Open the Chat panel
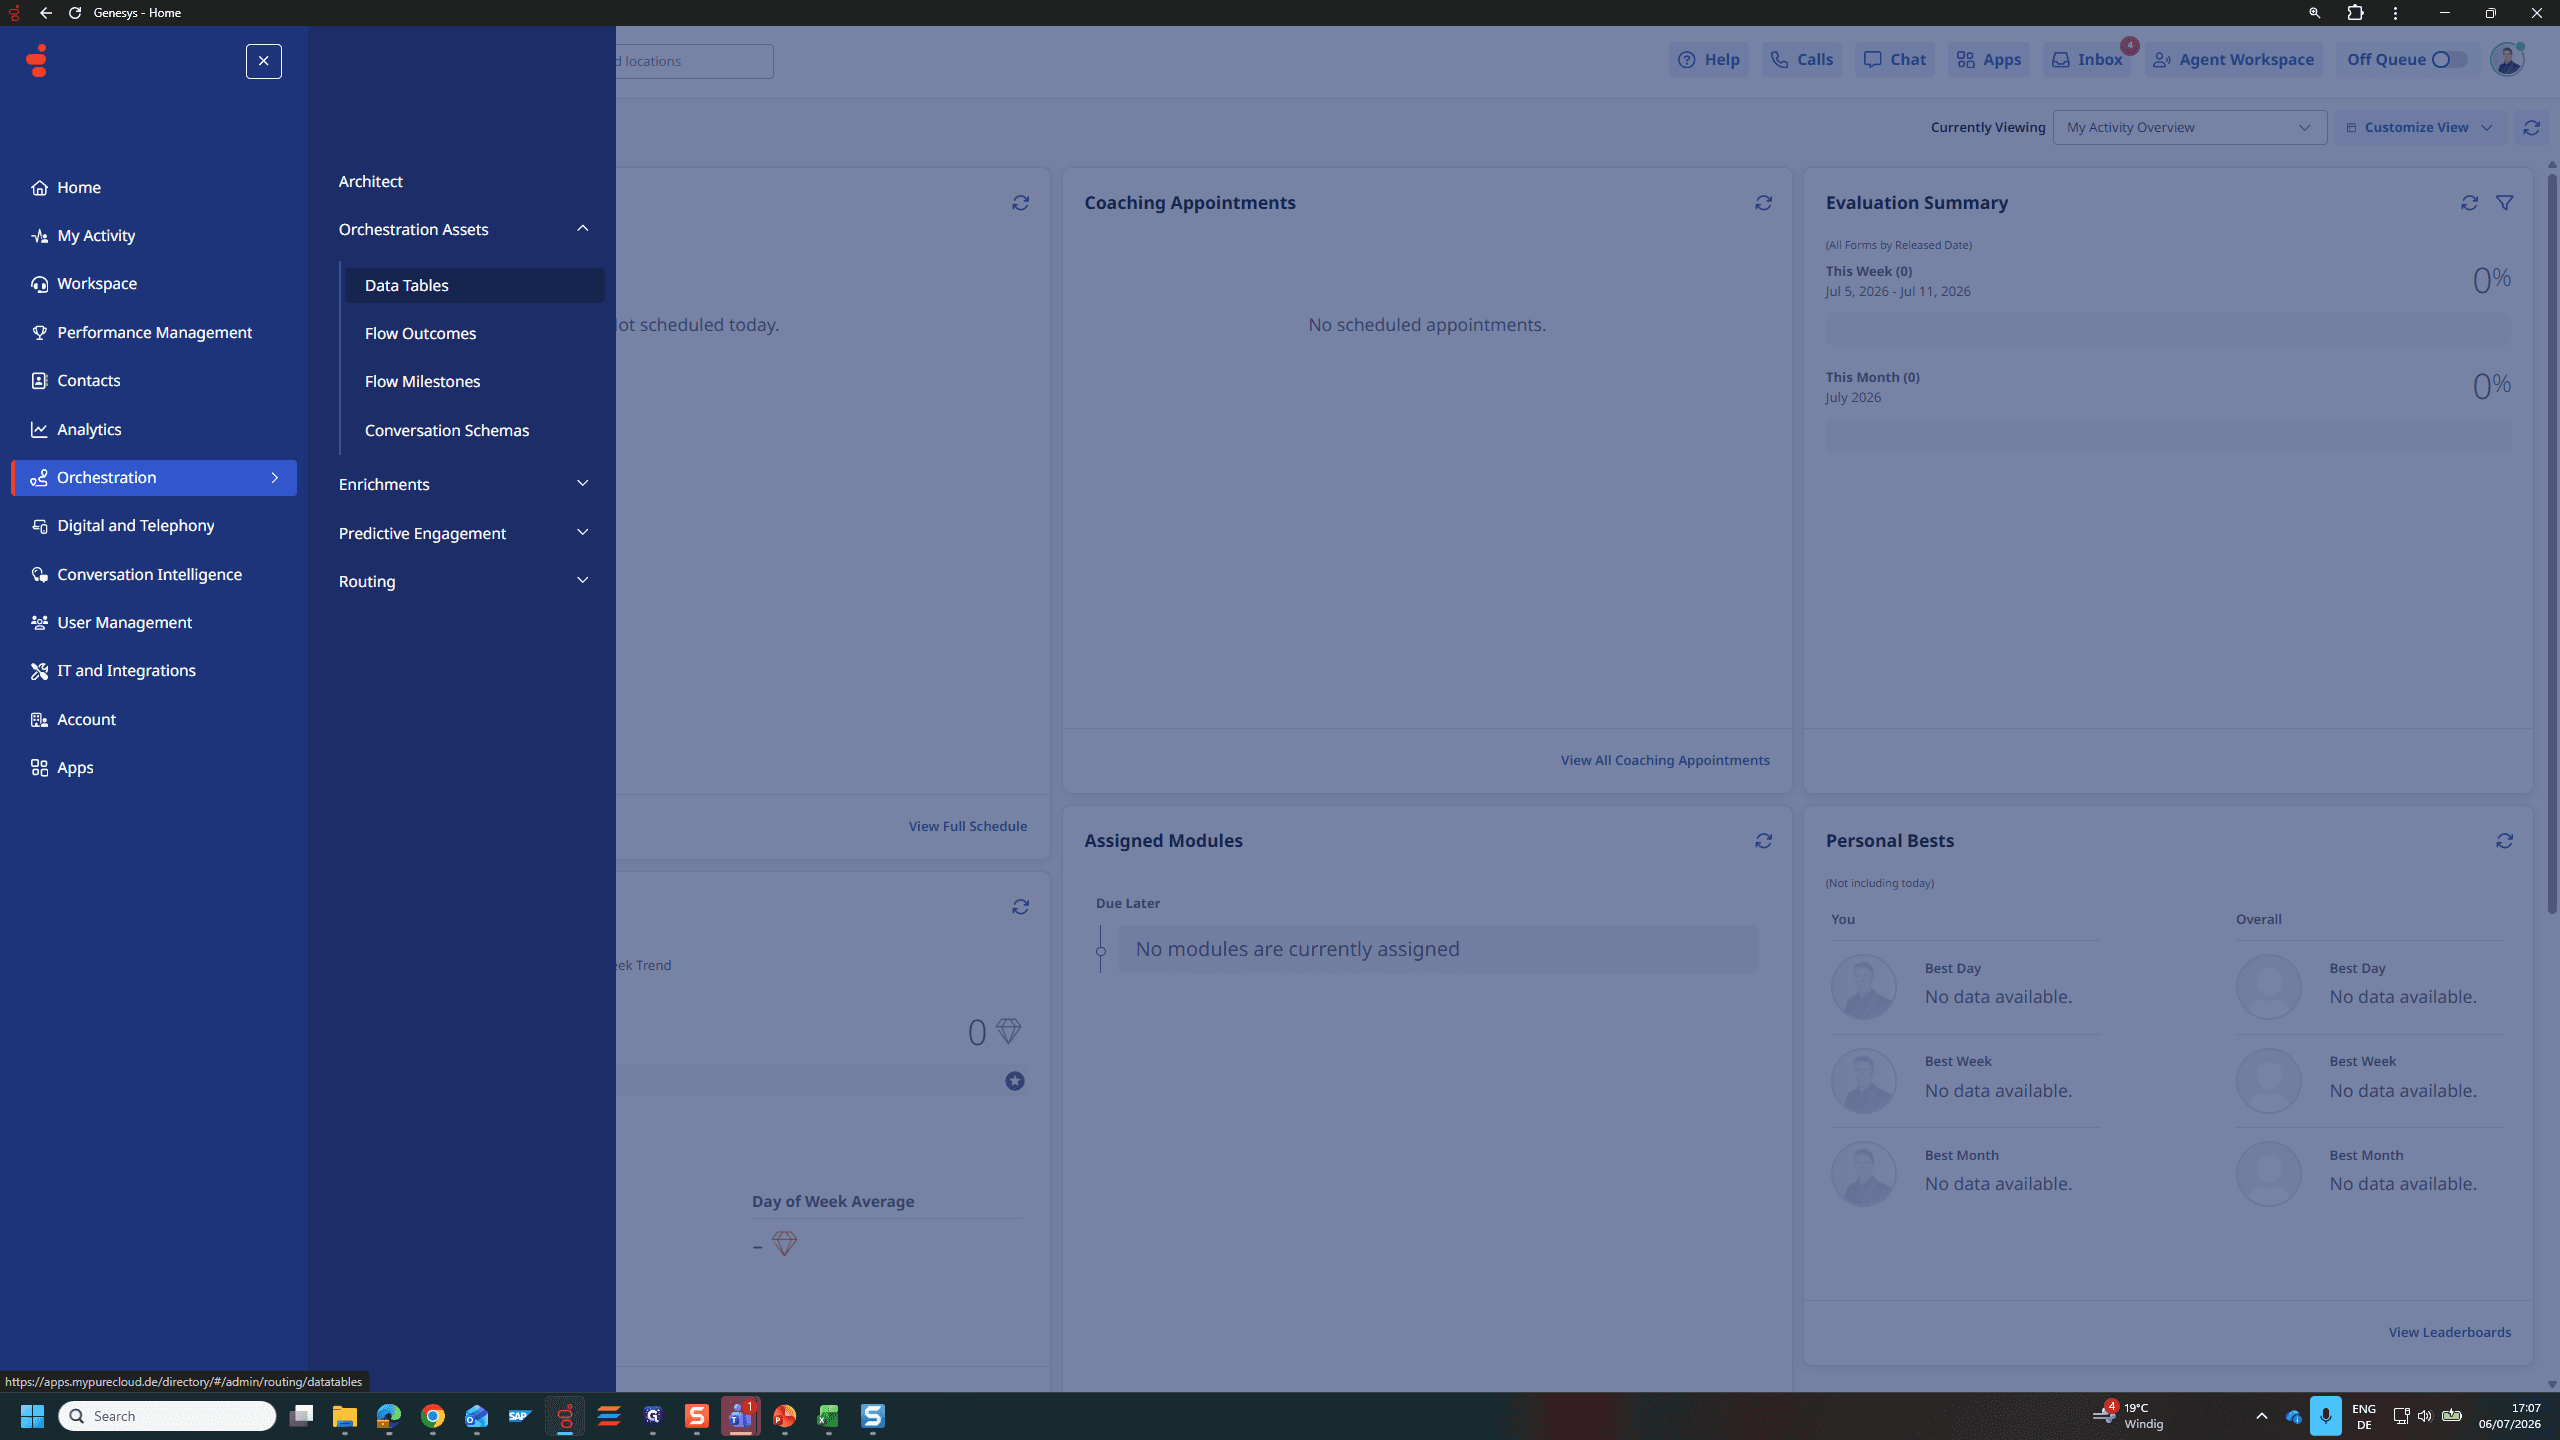Screen dimensions: 2560x1440 pyautogui.click(x=1894, y=60)
